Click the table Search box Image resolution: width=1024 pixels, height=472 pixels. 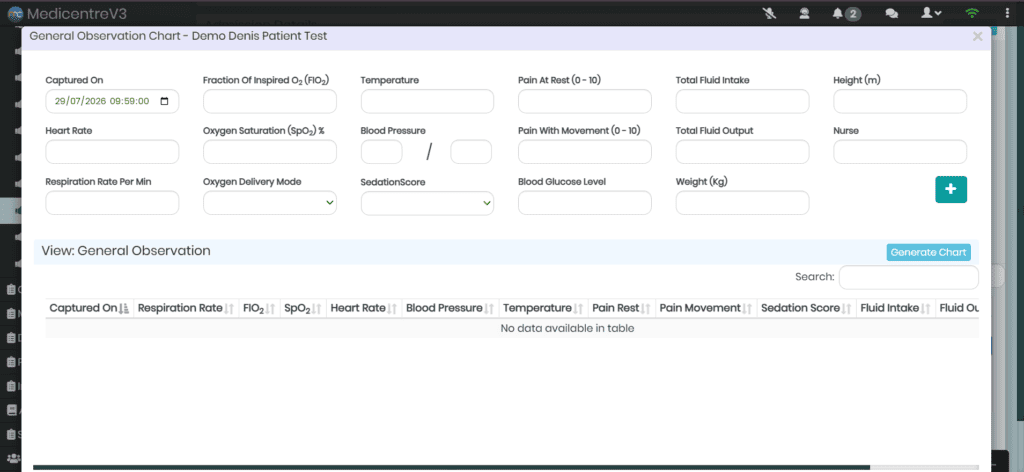908,277
